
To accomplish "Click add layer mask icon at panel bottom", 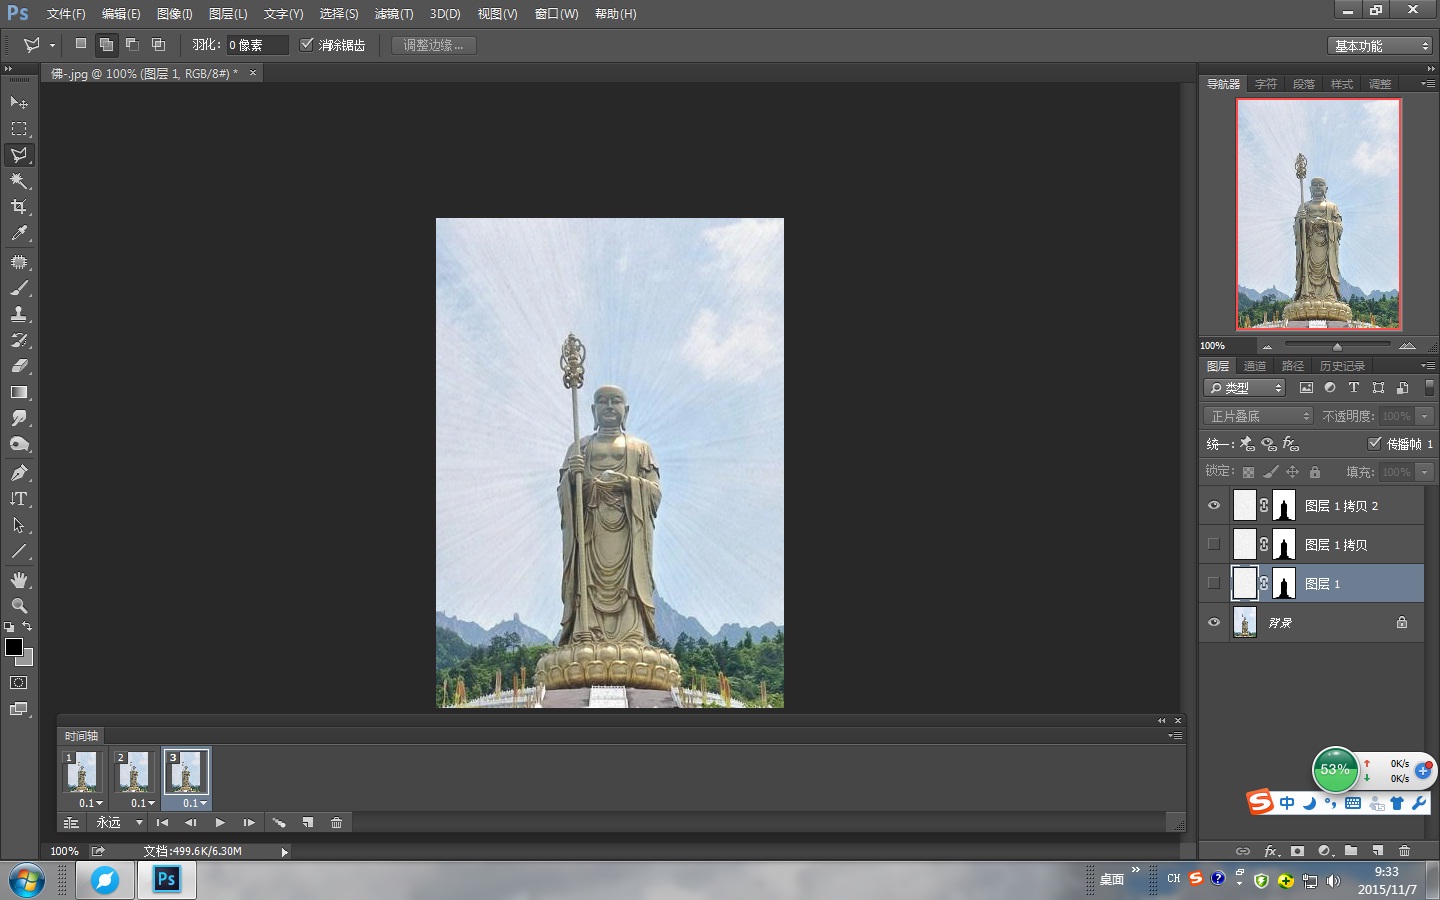I will point(1297,851).
